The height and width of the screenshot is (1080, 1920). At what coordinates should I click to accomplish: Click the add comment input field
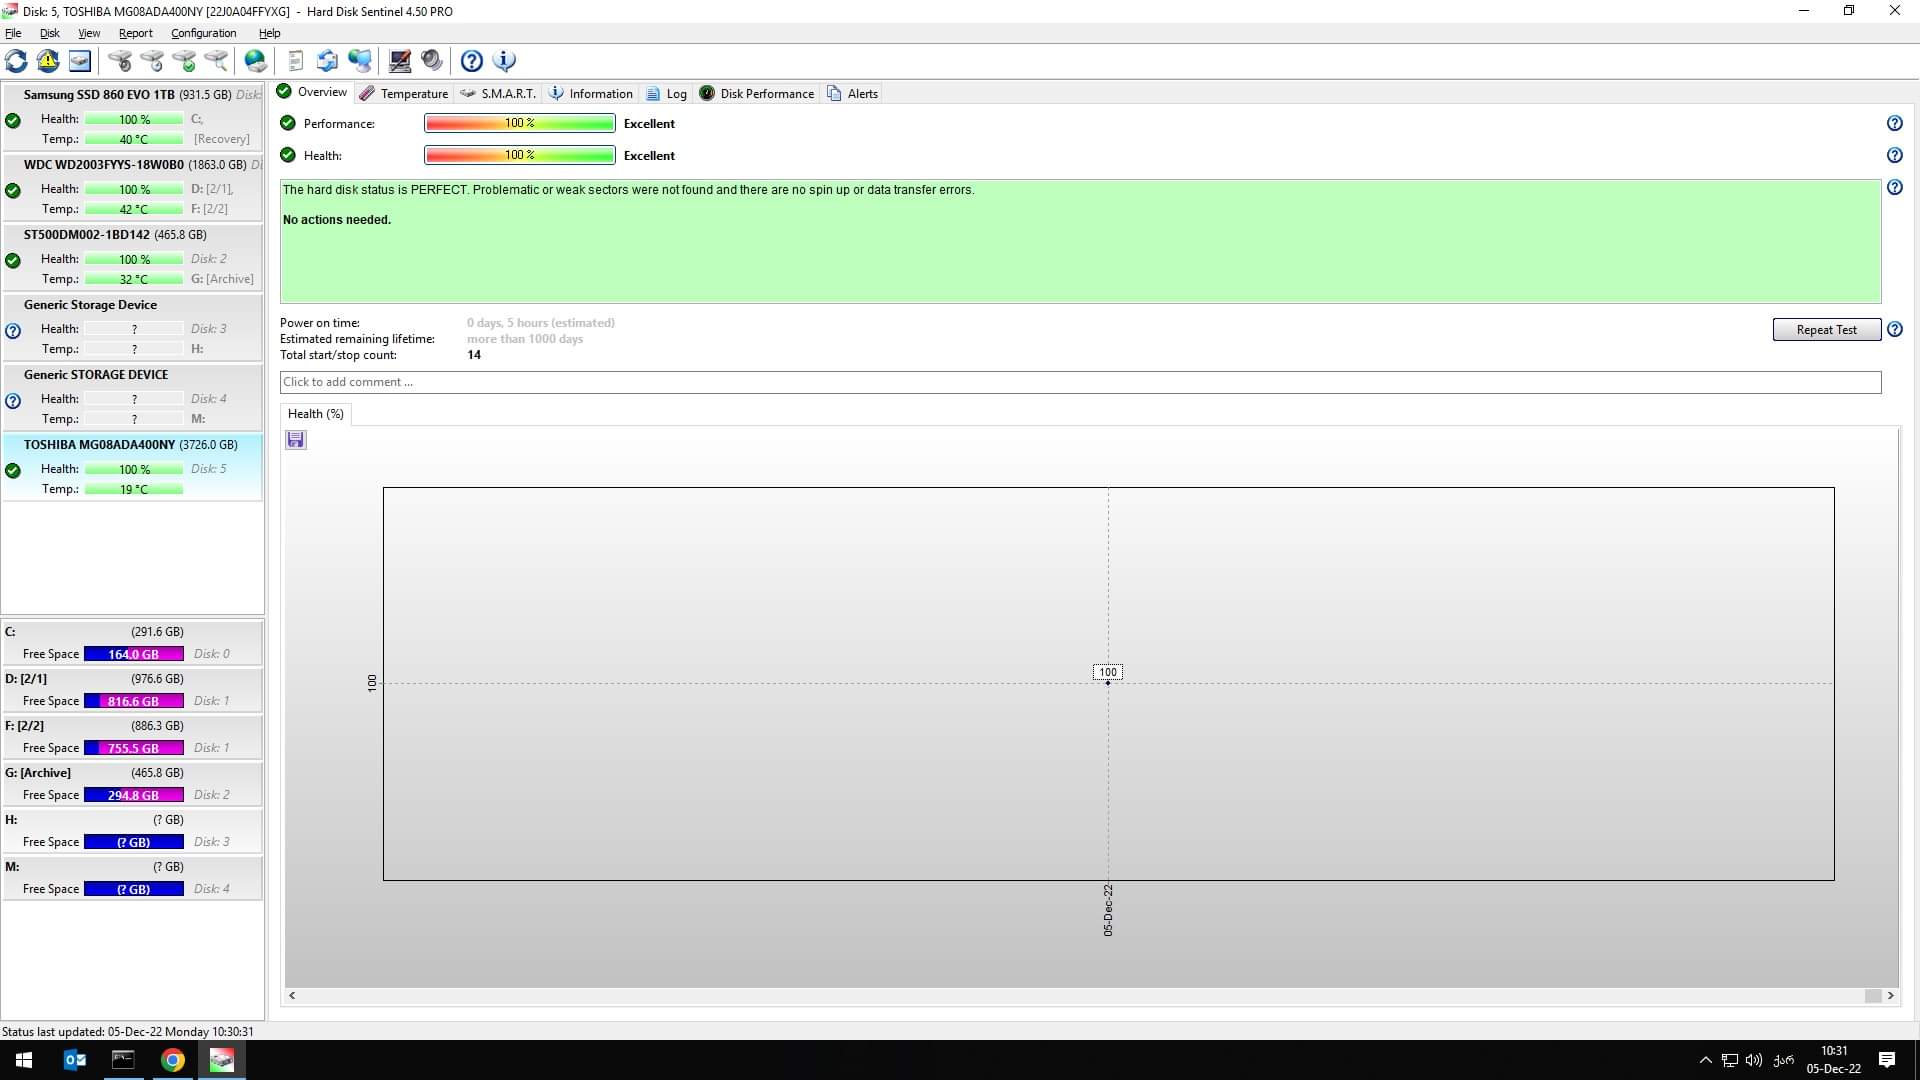[1080, 382]
